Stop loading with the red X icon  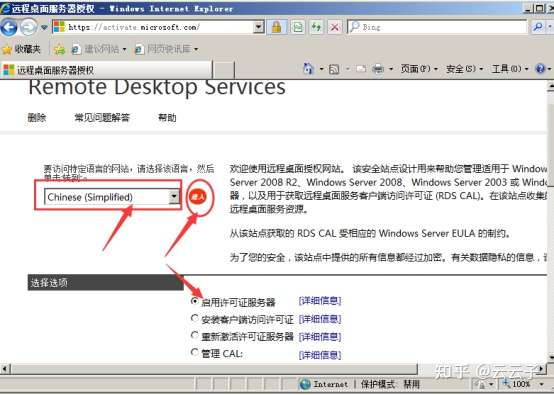(334, 27)
